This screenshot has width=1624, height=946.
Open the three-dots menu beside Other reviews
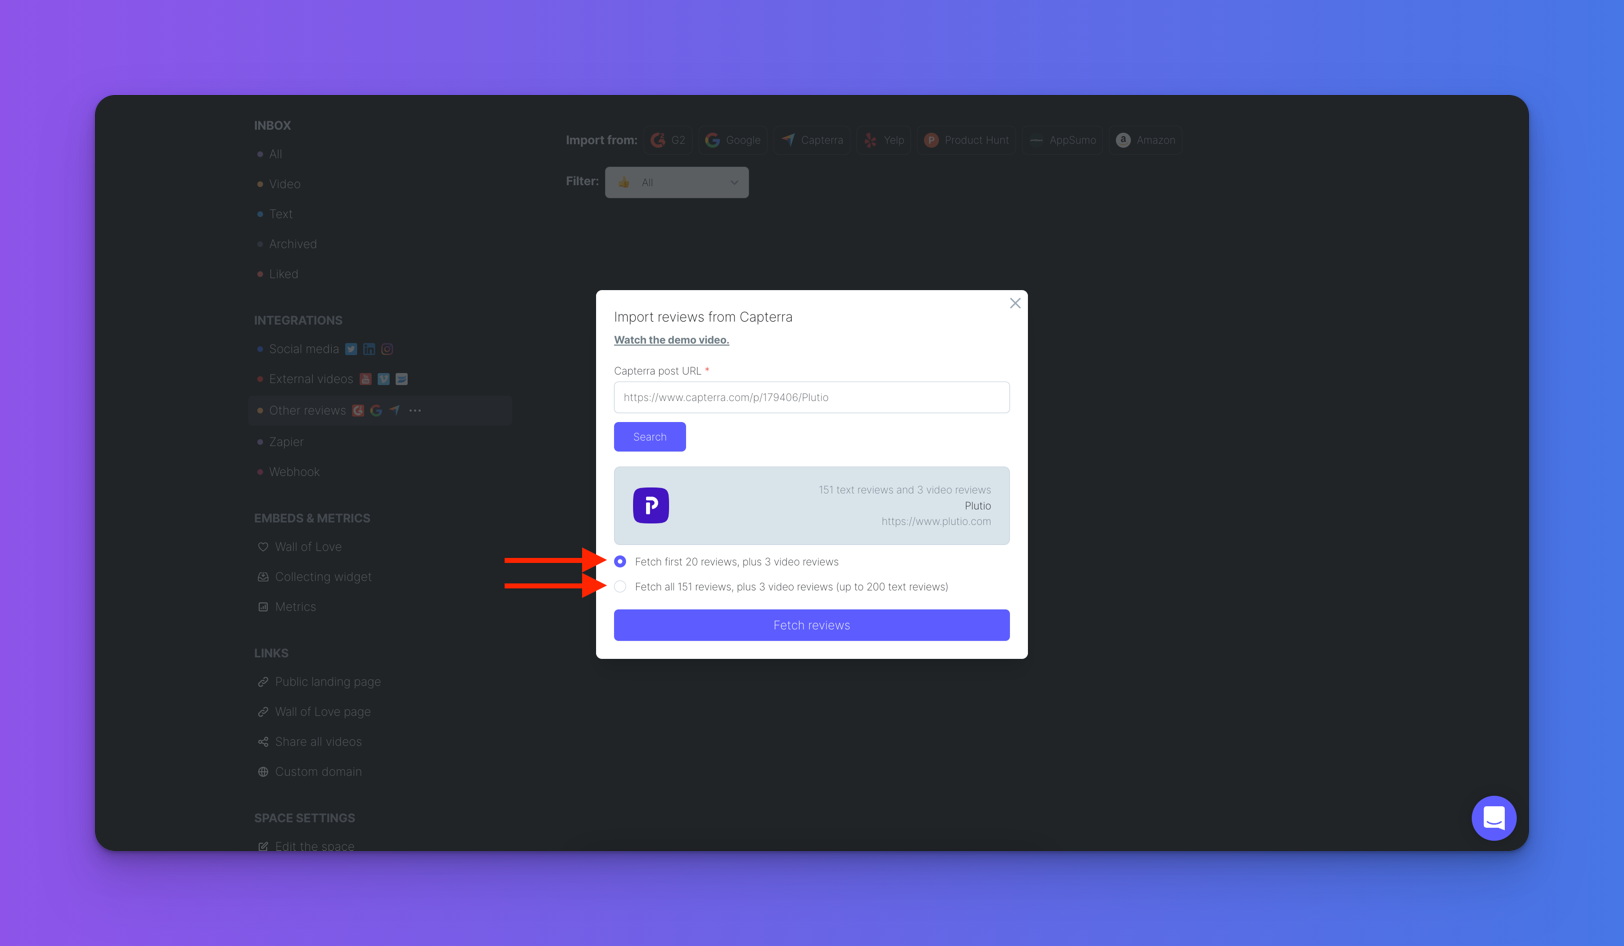pos(415,410)
